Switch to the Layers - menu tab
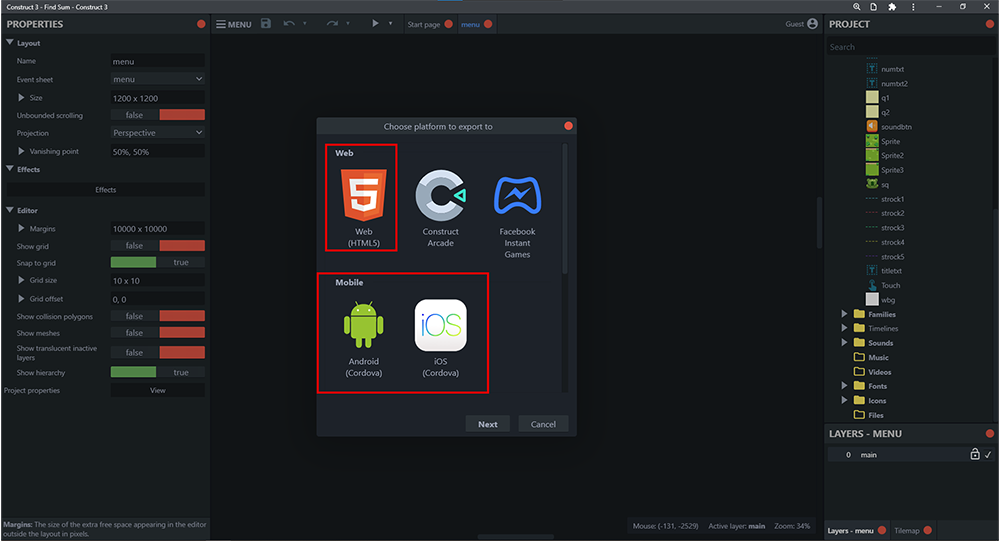 (851, 531)
